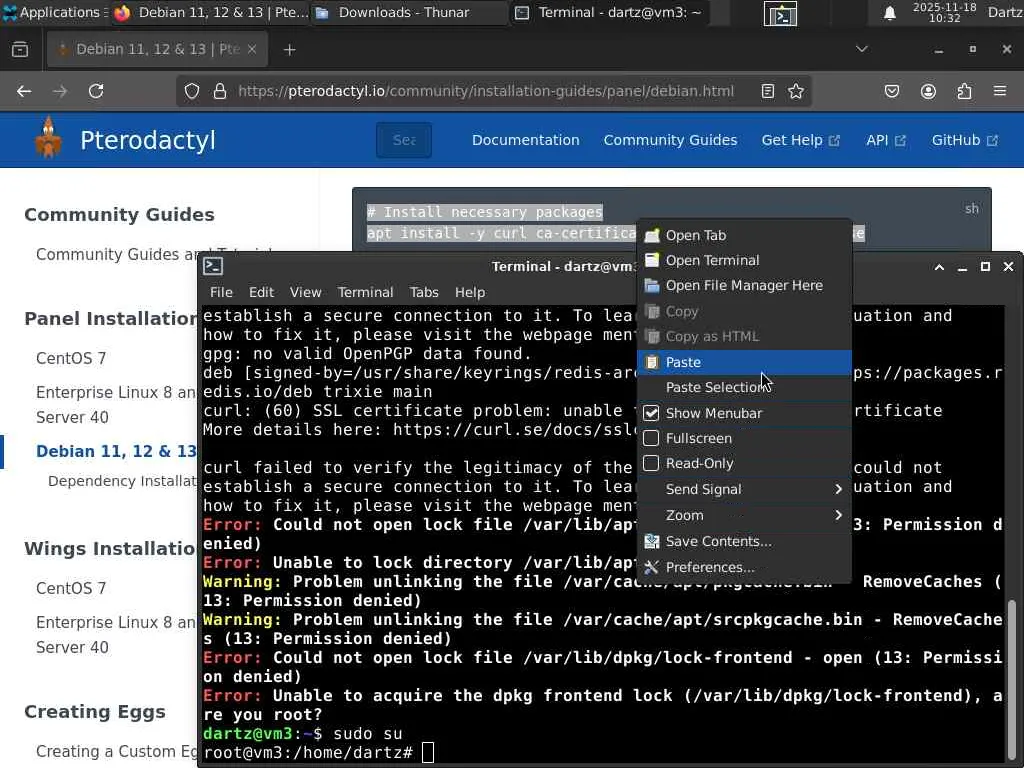1024x768 pixels.
Task: Reload the Pterodactyl page
Action: pyautogui.click(x=96, y=91)
